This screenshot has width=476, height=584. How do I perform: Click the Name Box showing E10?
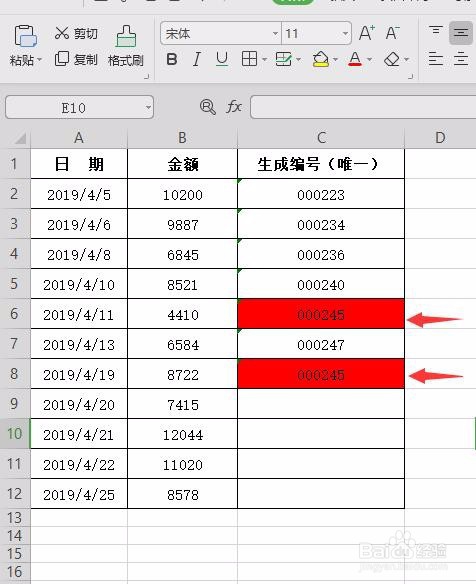pyautogui.click(x=74, y=108)
